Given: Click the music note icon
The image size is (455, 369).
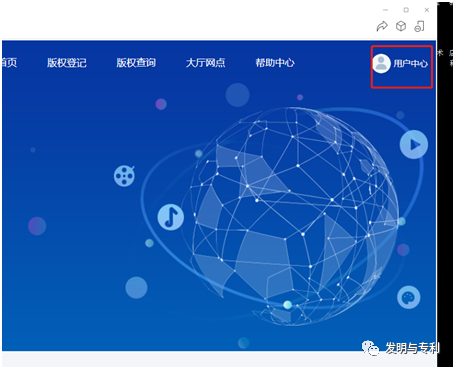Looking at the screenshot, I should click(x=171, y=217).
